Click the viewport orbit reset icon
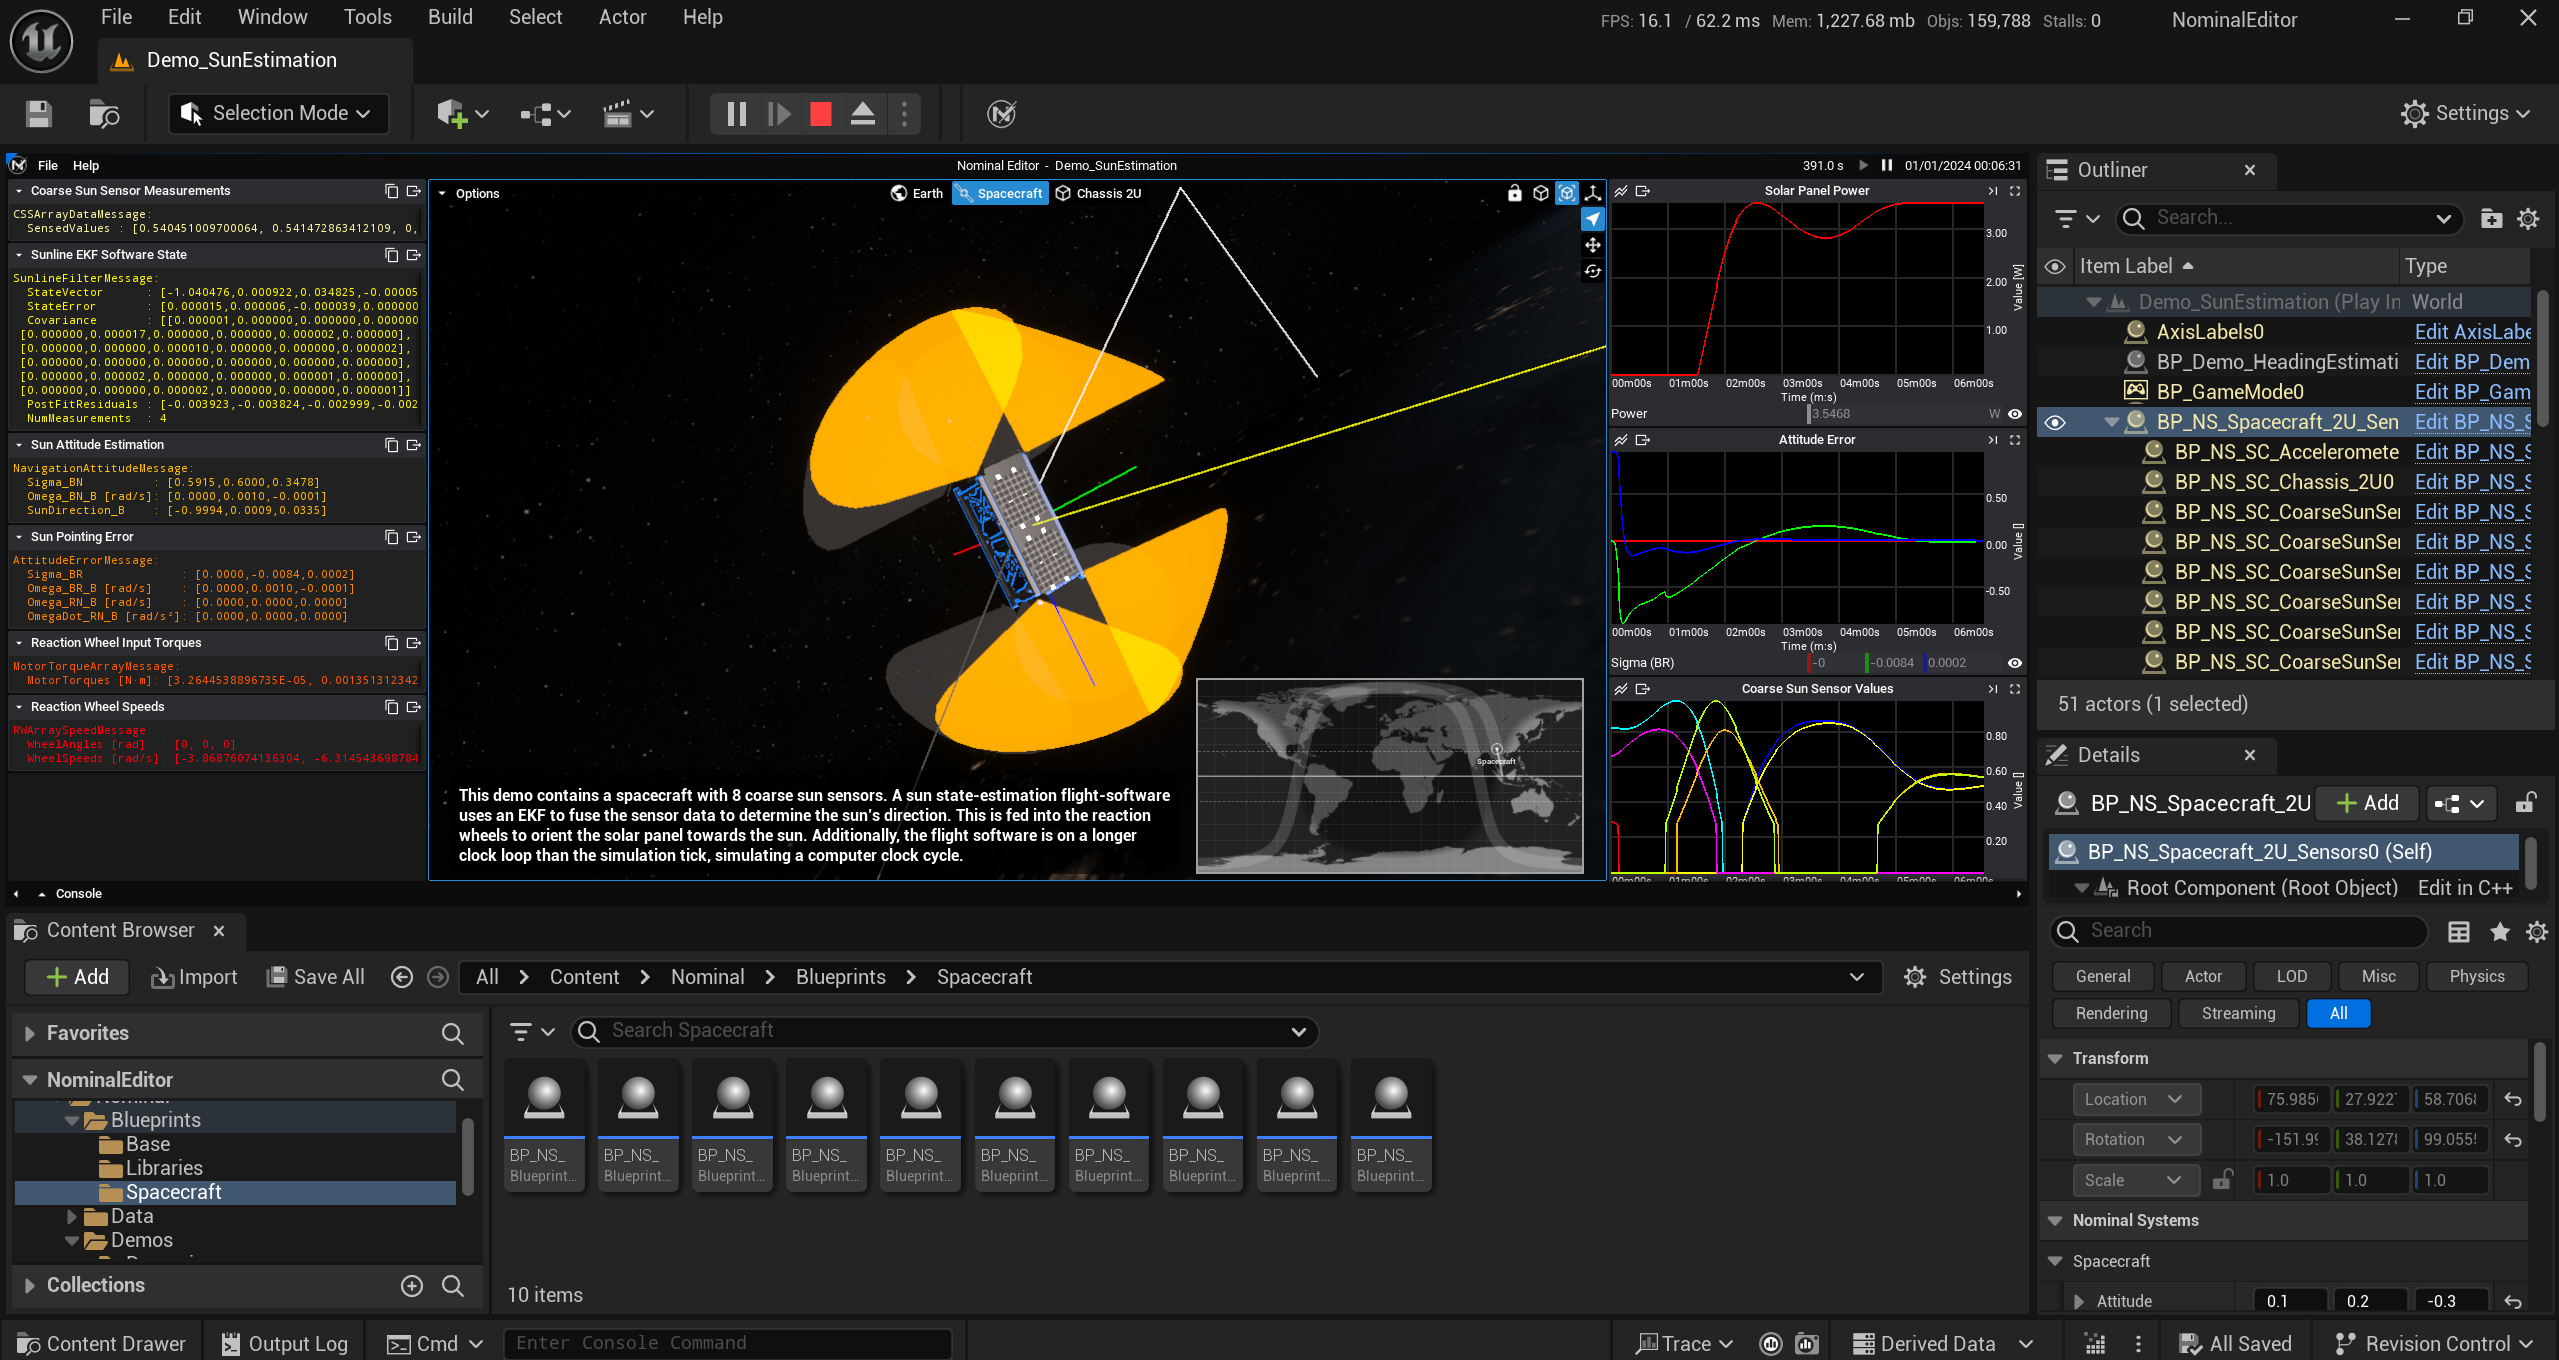2559x1360 pixels. pyautogui.click(x=1593, y=271)
